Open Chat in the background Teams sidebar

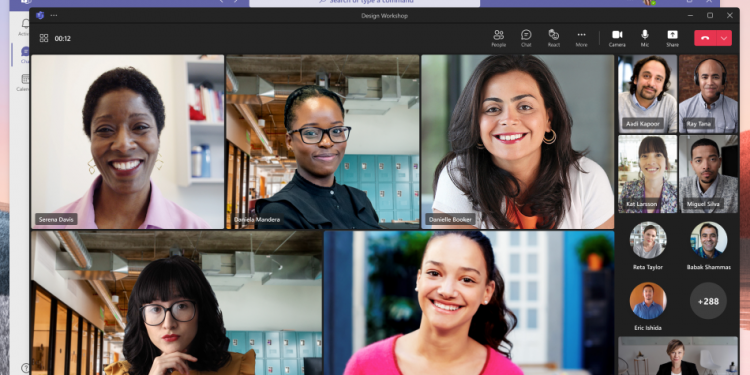24,55
